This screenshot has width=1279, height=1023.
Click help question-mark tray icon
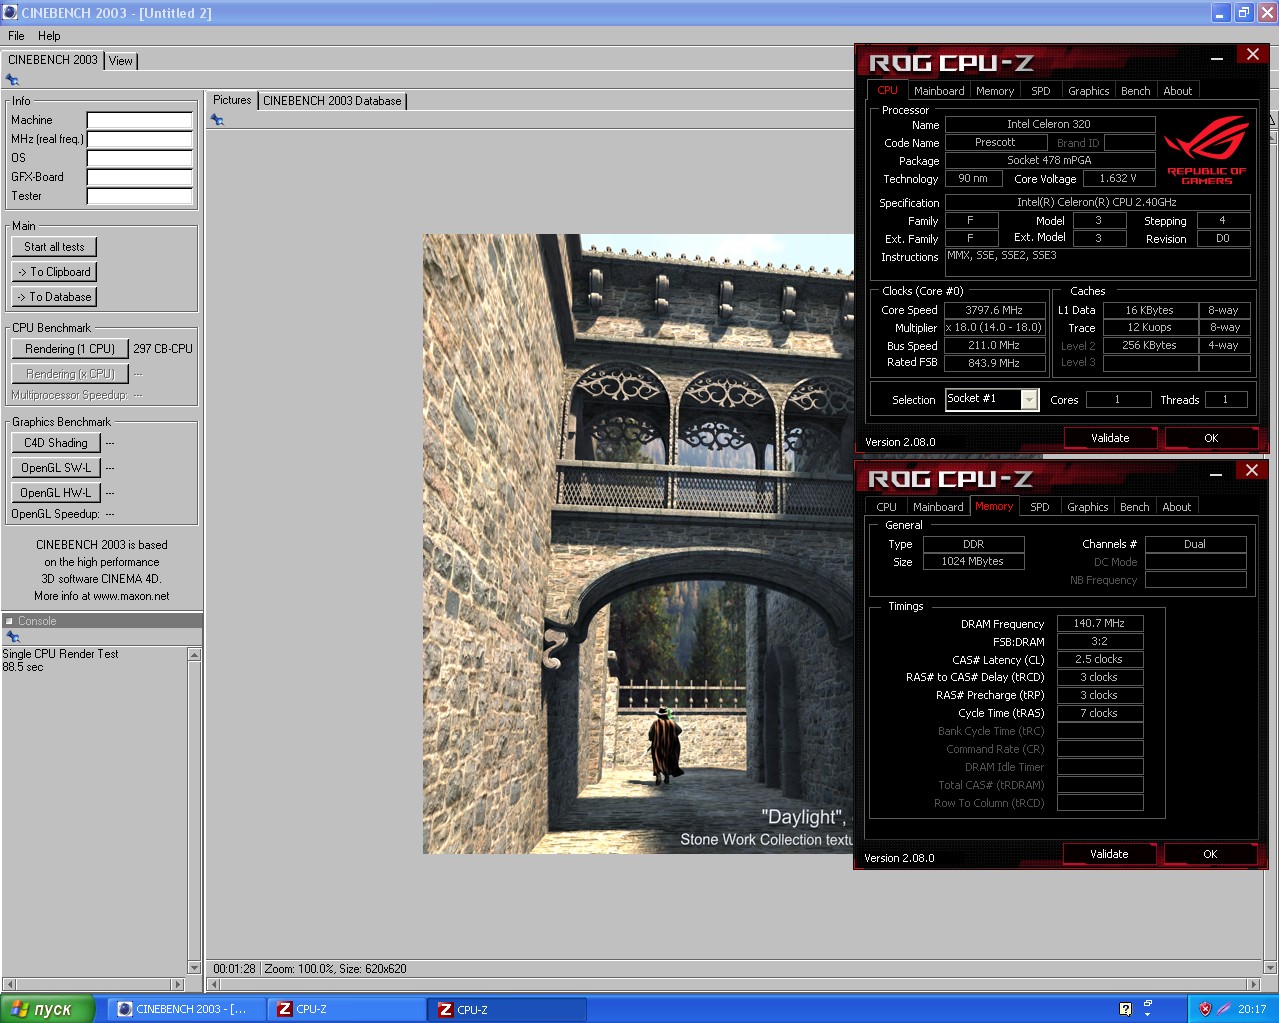coord(1125,1009)
